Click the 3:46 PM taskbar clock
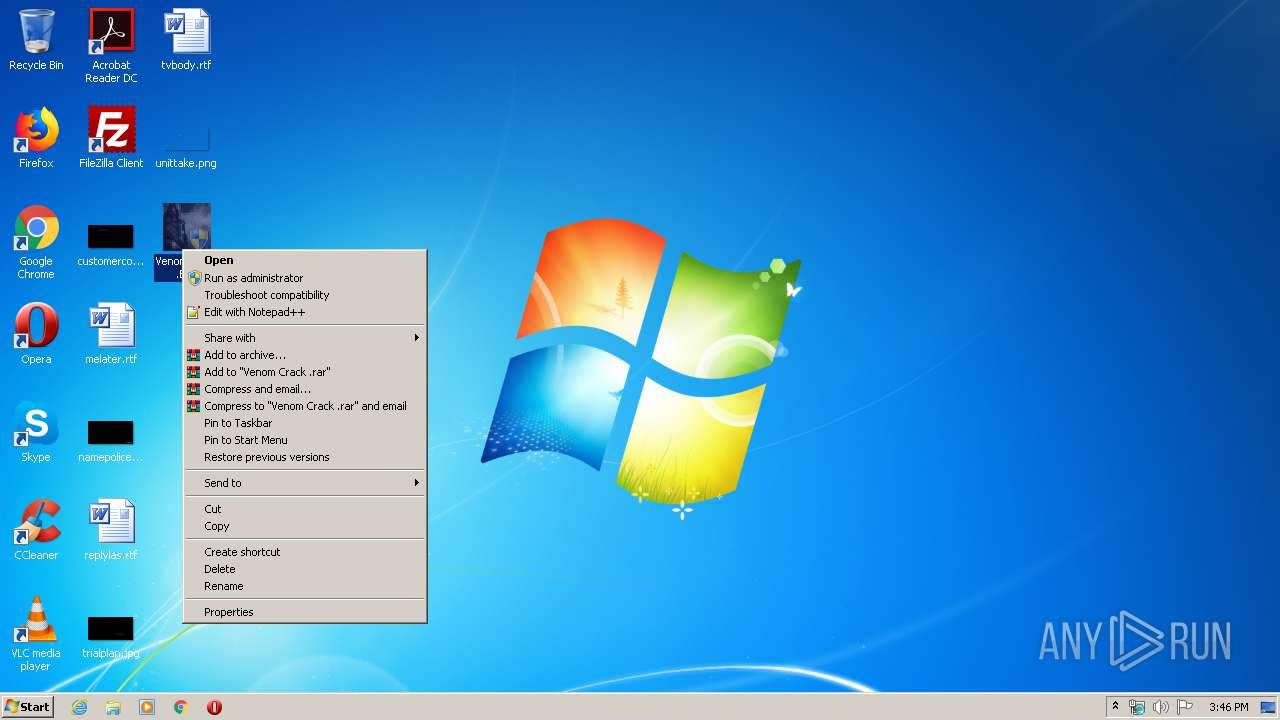Image resolution: width=1280 pixels, height=720 pixels. tap(1228, 707)
